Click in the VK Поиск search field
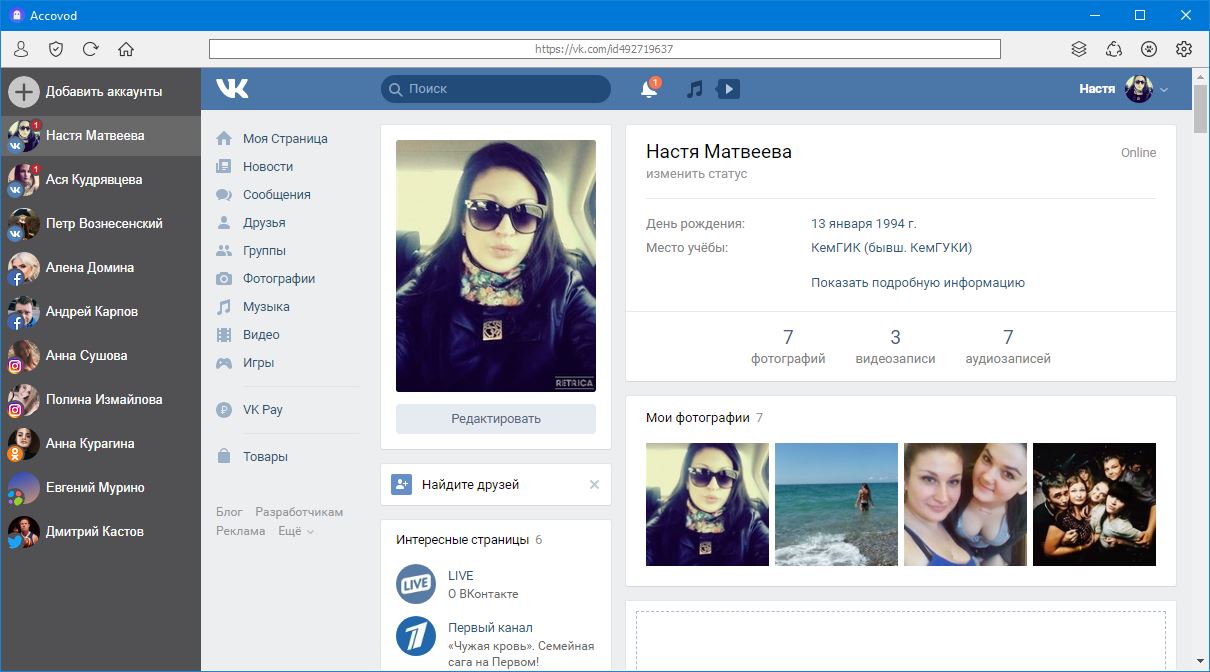The height and width of the screenshot is (672, 1210). [496, 89]
